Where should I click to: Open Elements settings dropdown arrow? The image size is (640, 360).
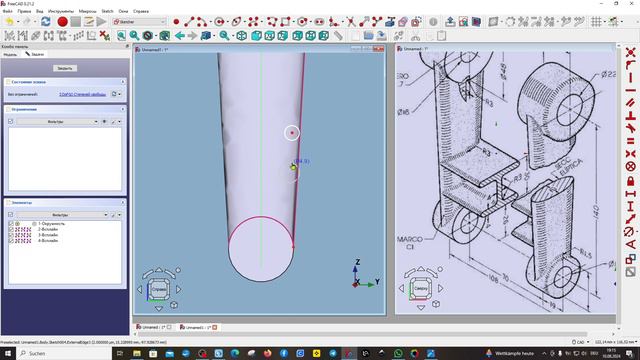coord(120,215)
